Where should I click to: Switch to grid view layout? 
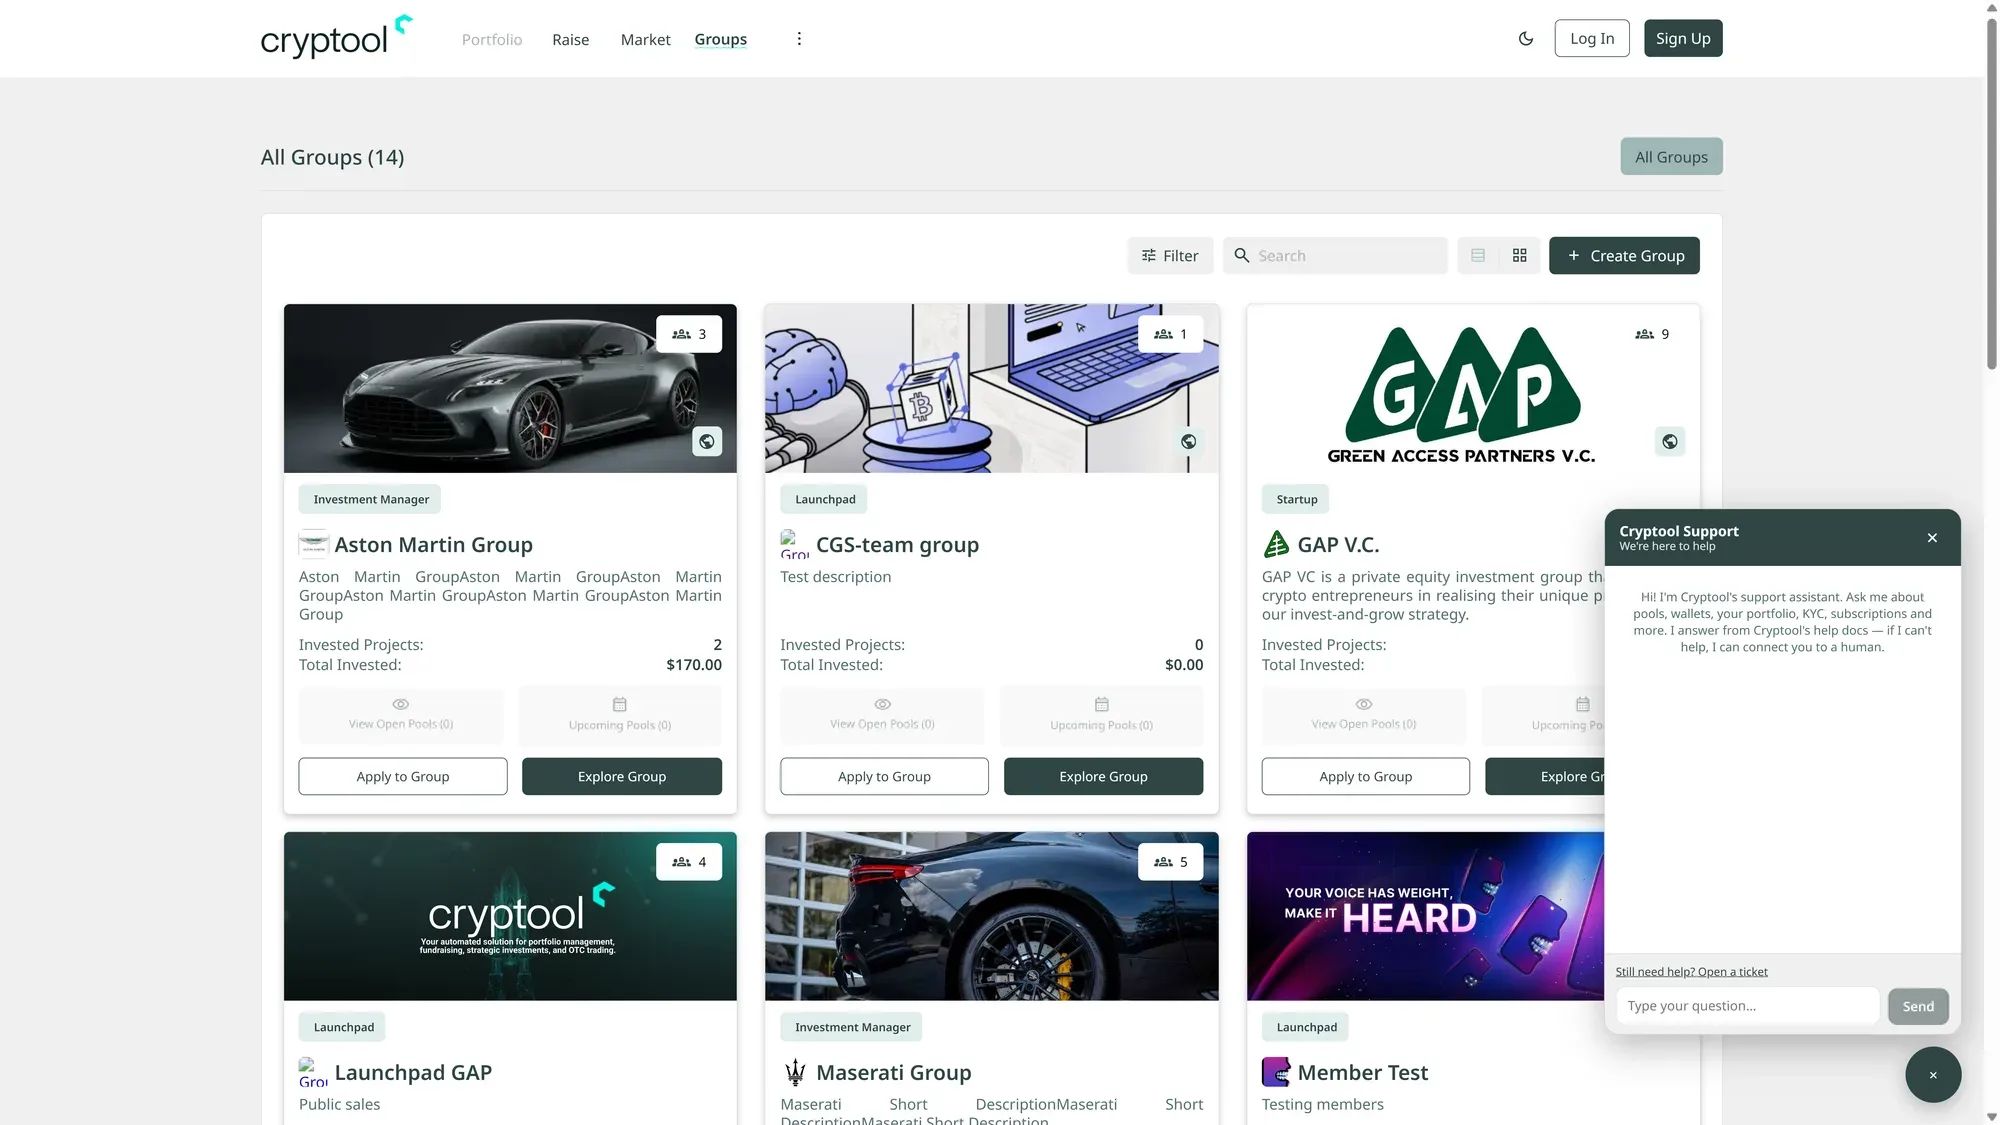(x=1520, y=256)
